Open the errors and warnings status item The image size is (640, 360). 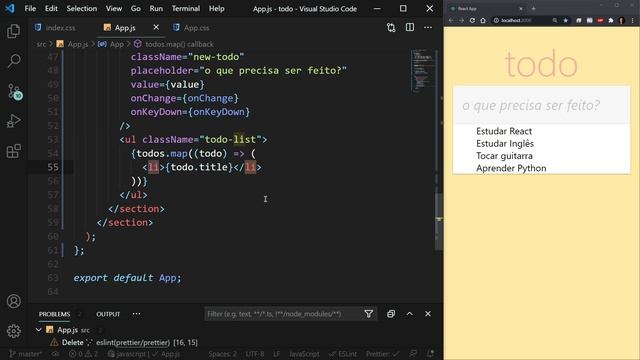coord(83,354)
